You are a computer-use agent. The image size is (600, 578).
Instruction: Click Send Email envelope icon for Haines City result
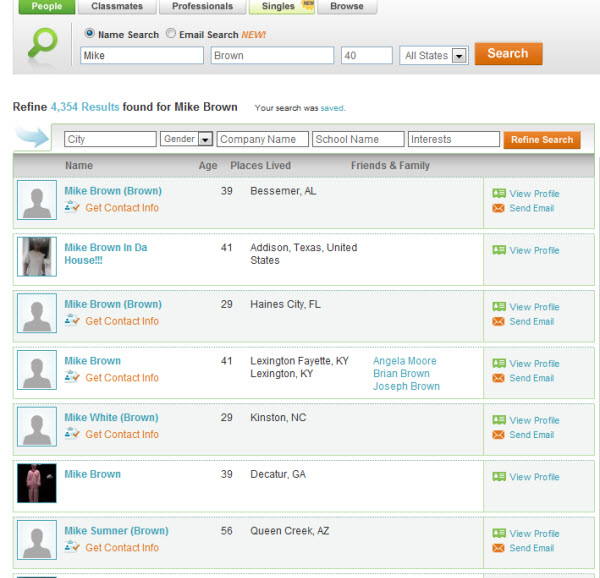498,322
